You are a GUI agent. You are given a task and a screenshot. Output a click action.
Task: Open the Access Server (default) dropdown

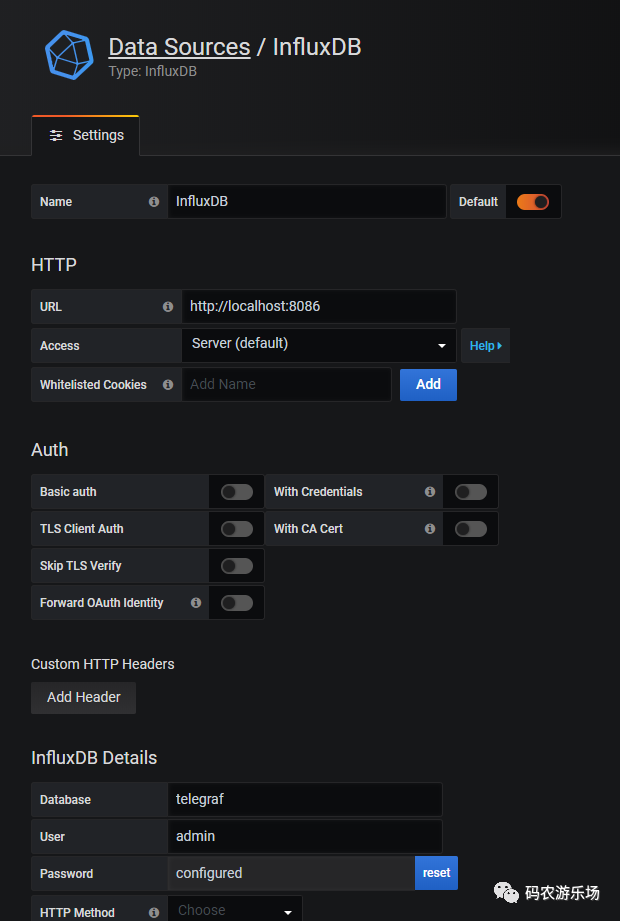(x=319, y=345)
